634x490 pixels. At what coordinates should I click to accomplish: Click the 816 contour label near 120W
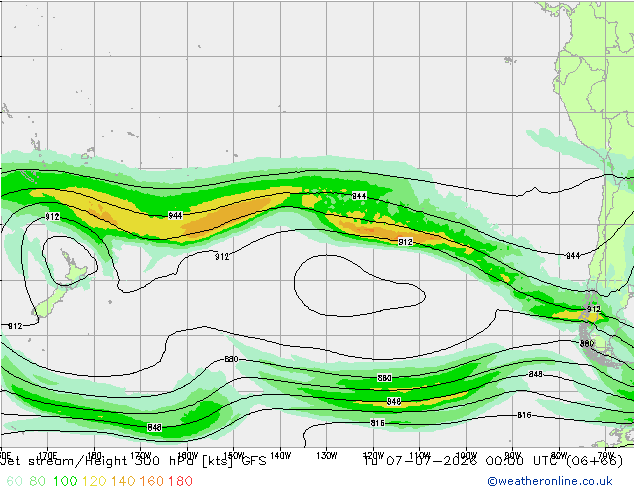tap(378, 423)
